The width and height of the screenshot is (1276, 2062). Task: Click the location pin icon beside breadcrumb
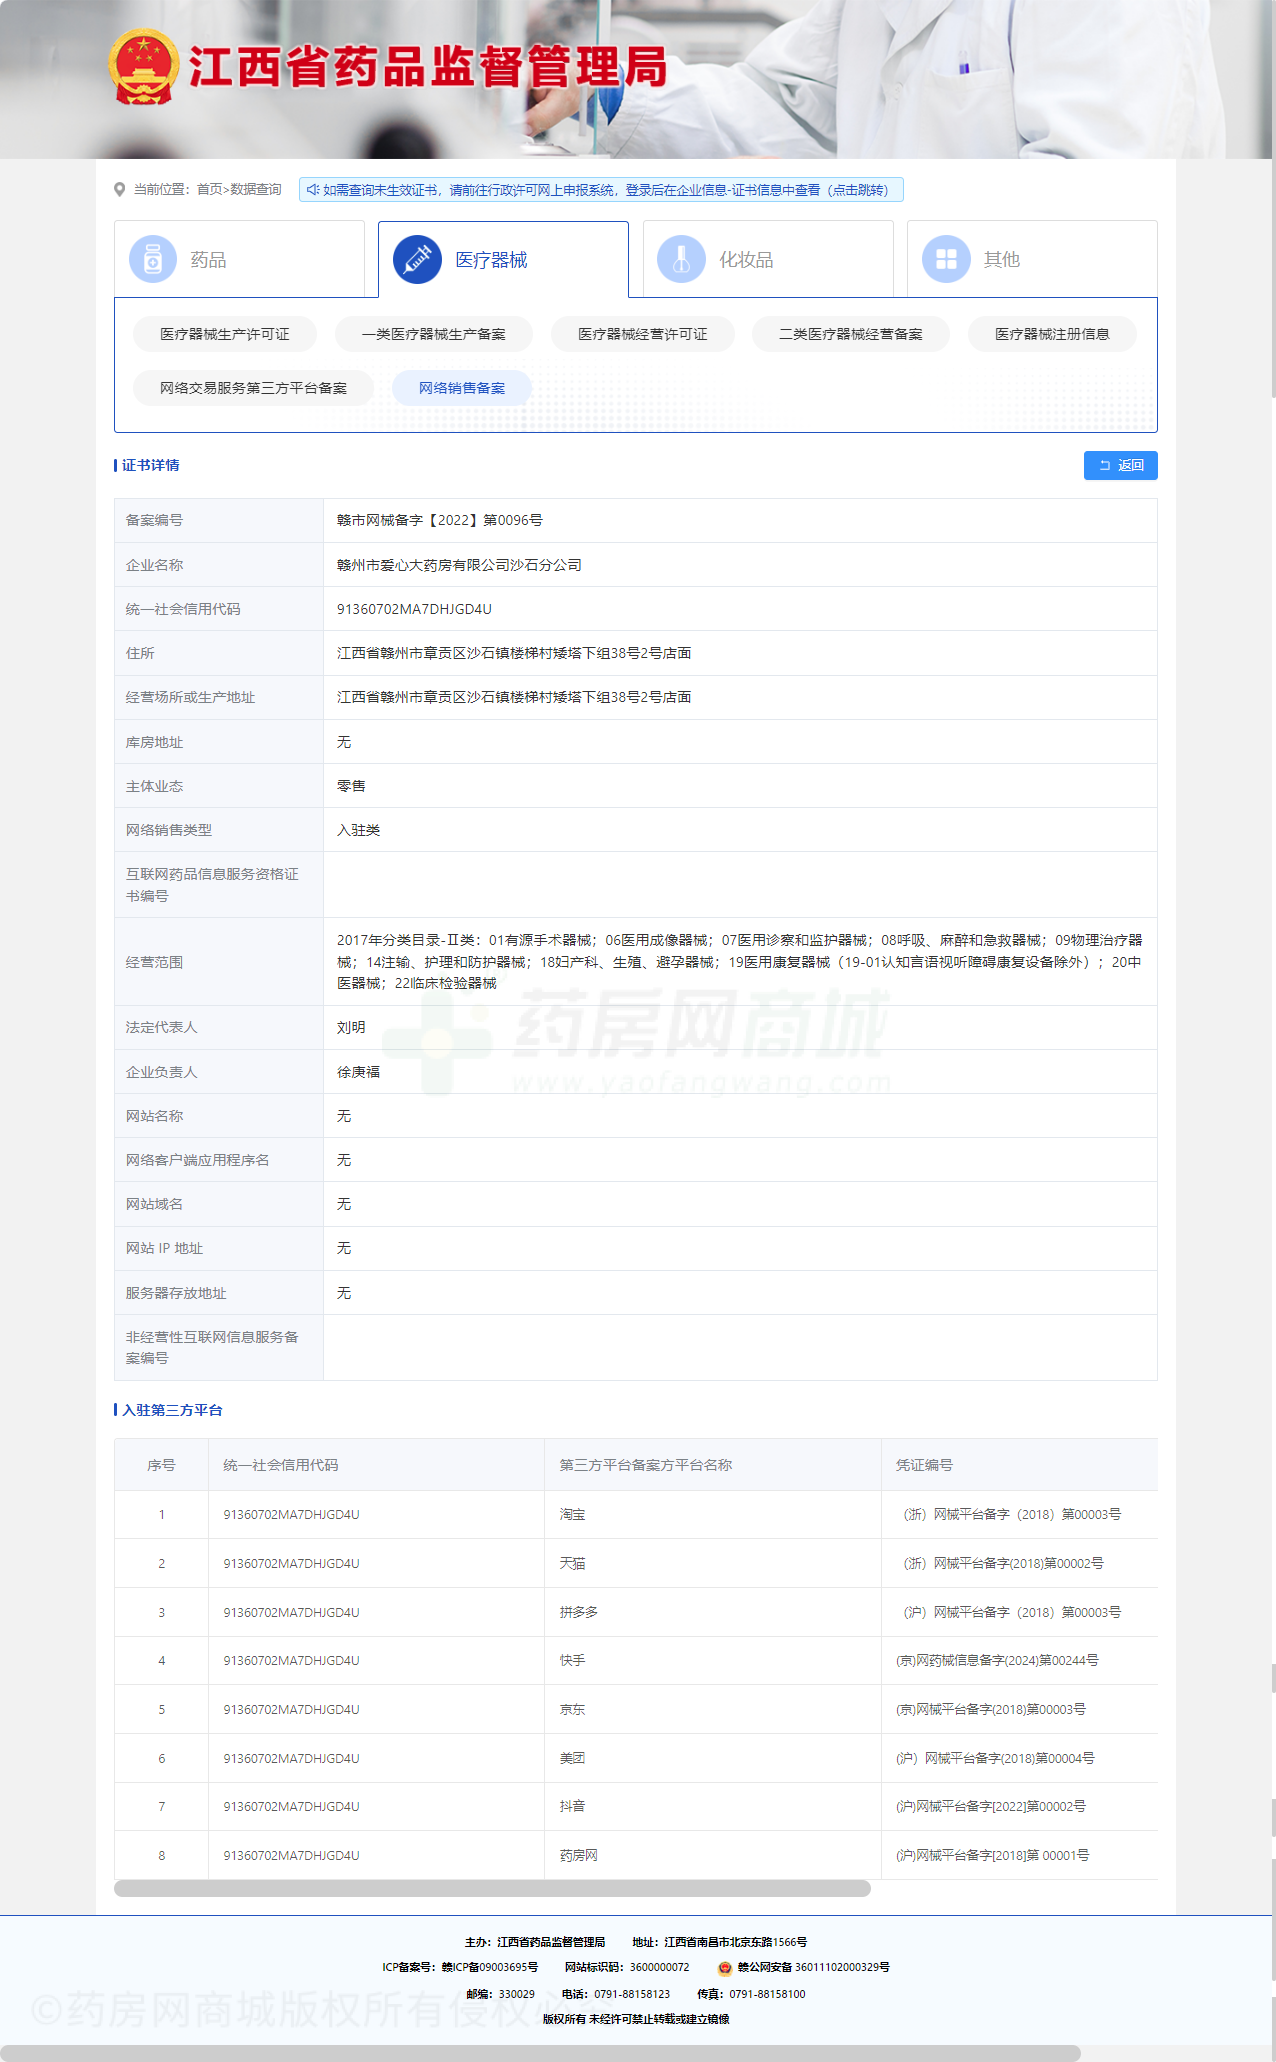(120, 190)
